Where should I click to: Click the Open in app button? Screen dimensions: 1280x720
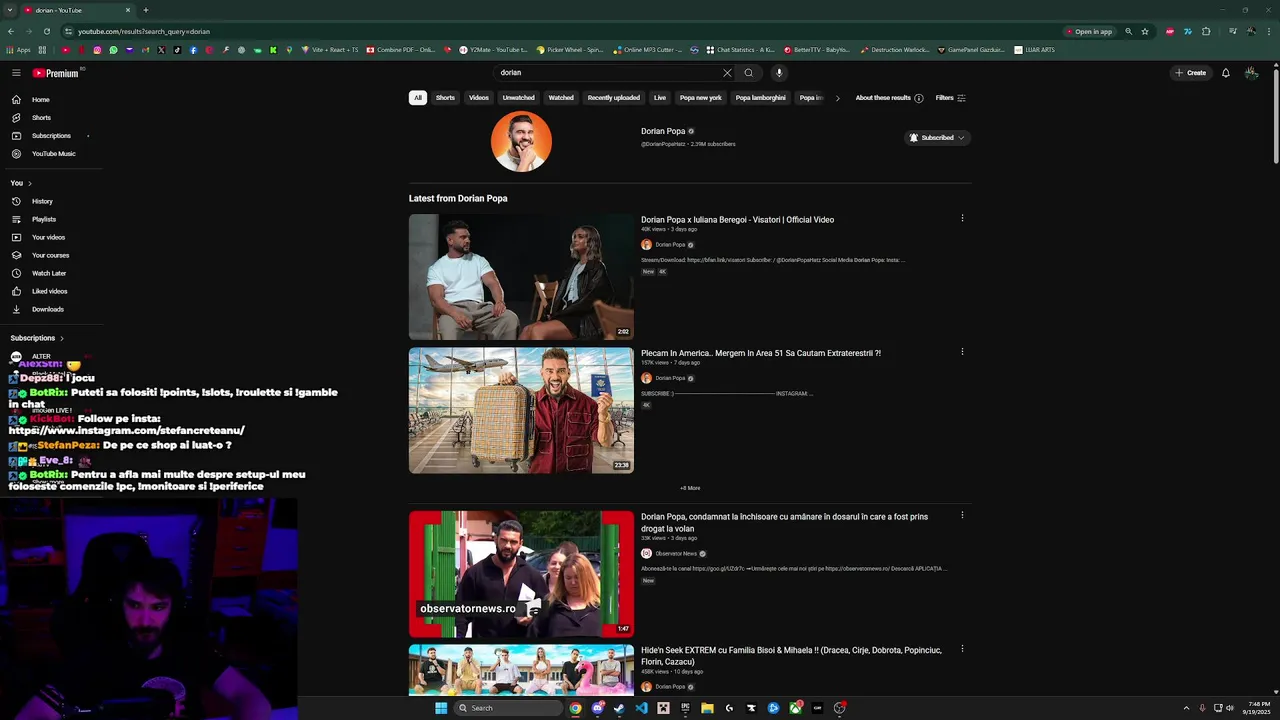pyautogui.click(x=1089, y=31)
